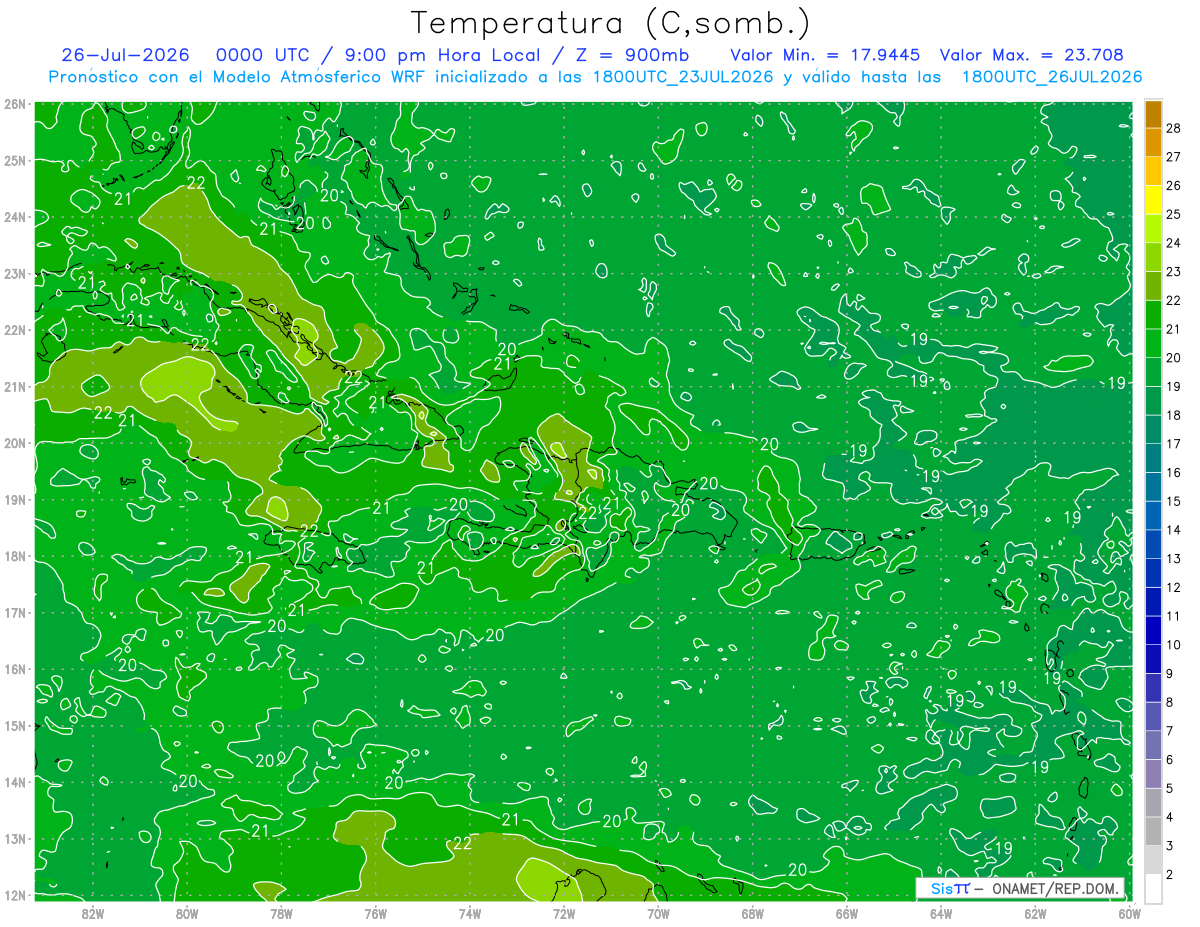1200x927 pixels.
Task: Click the "82W" longitude axis label
Action: point(92,913)
